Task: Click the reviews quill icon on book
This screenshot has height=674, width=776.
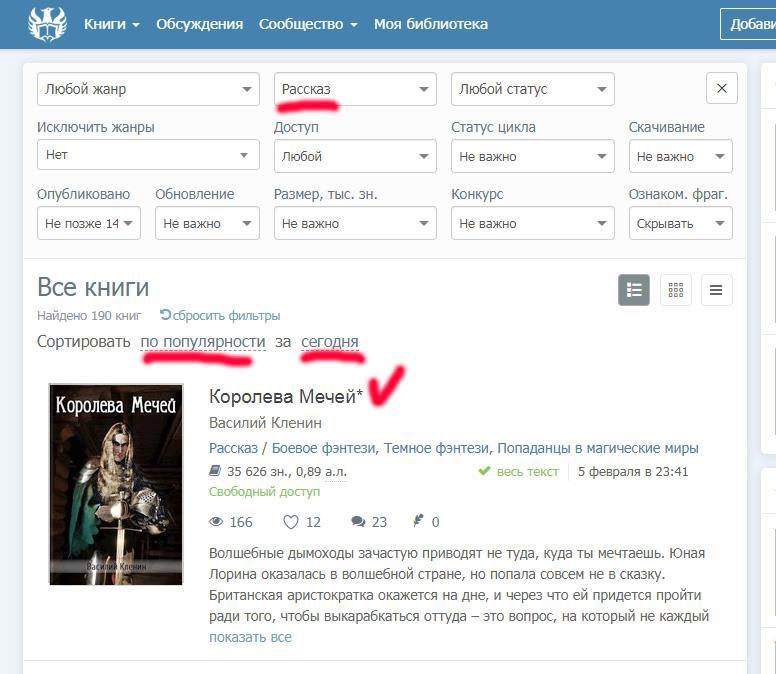Action: click(418, 522)
